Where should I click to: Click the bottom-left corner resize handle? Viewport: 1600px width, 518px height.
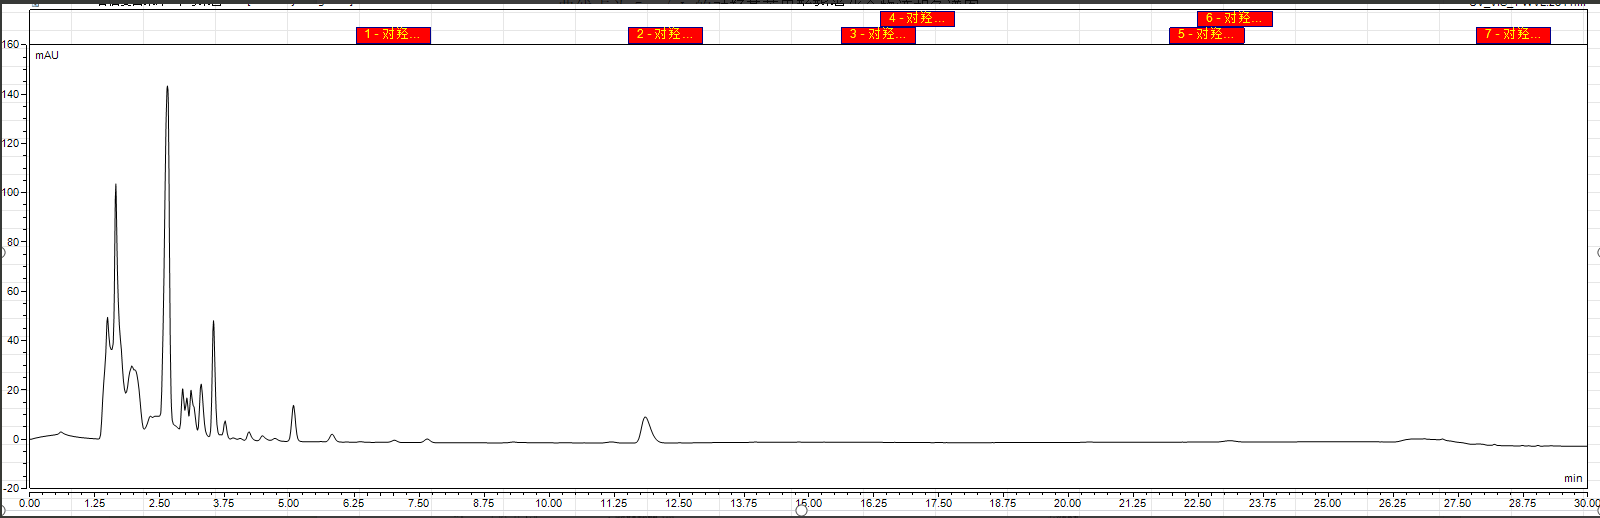[2, 511]
